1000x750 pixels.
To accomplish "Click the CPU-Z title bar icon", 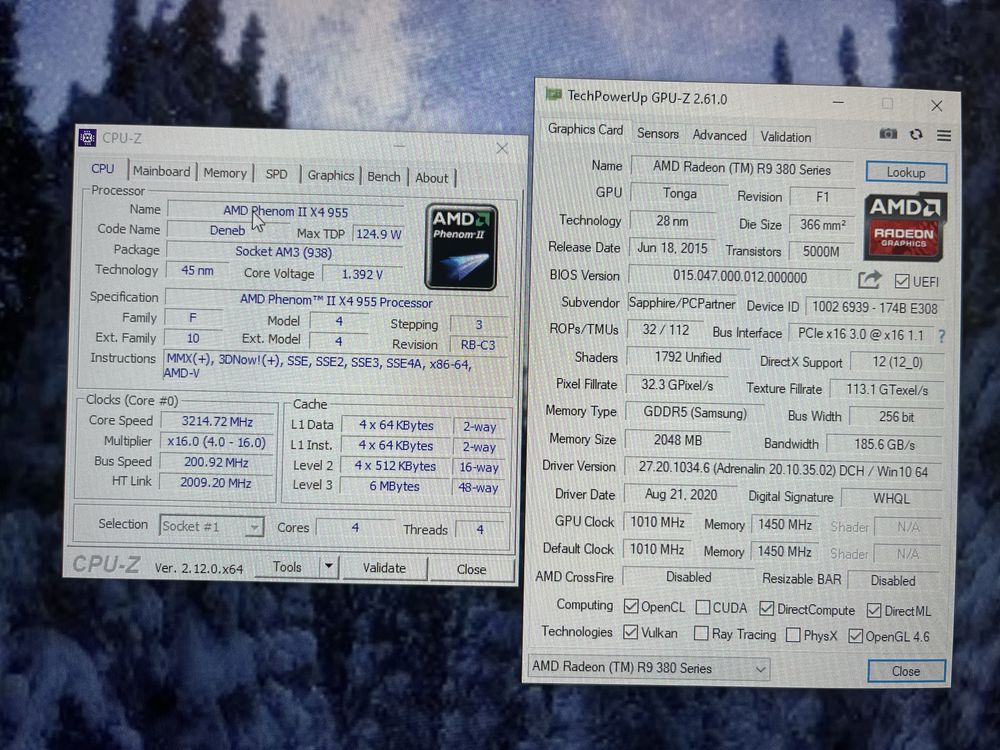I will (87, 137).
